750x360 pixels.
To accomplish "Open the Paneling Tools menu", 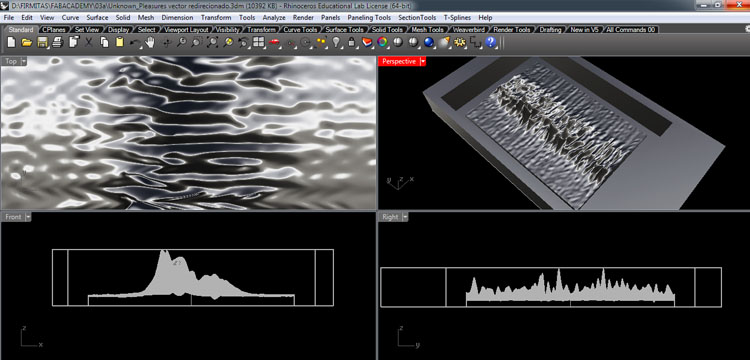I will 369,18.
